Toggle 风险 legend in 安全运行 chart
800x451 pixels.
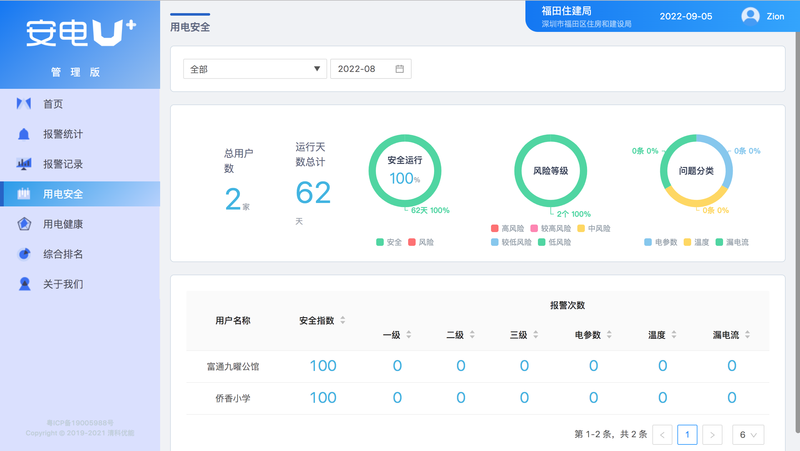[x=421, y=242]
